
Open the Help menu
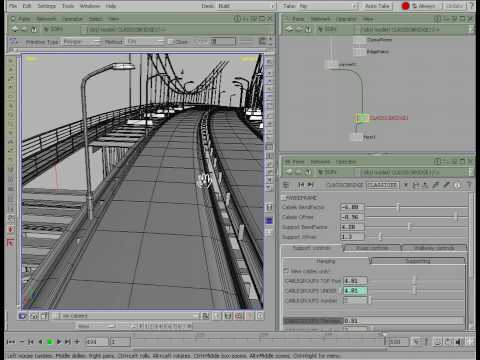[x=111, y=6]
